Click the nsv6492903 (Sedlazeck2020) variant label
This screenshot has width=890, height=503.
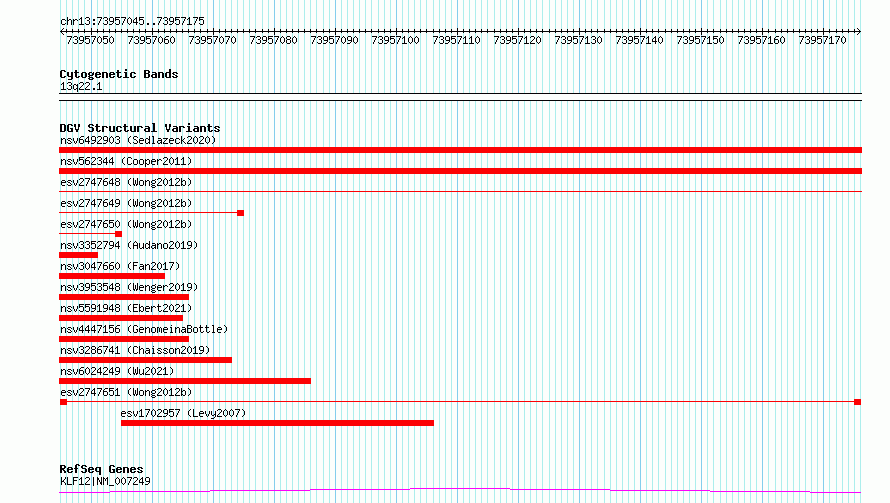pyautogui.click(x=138, y=140)
